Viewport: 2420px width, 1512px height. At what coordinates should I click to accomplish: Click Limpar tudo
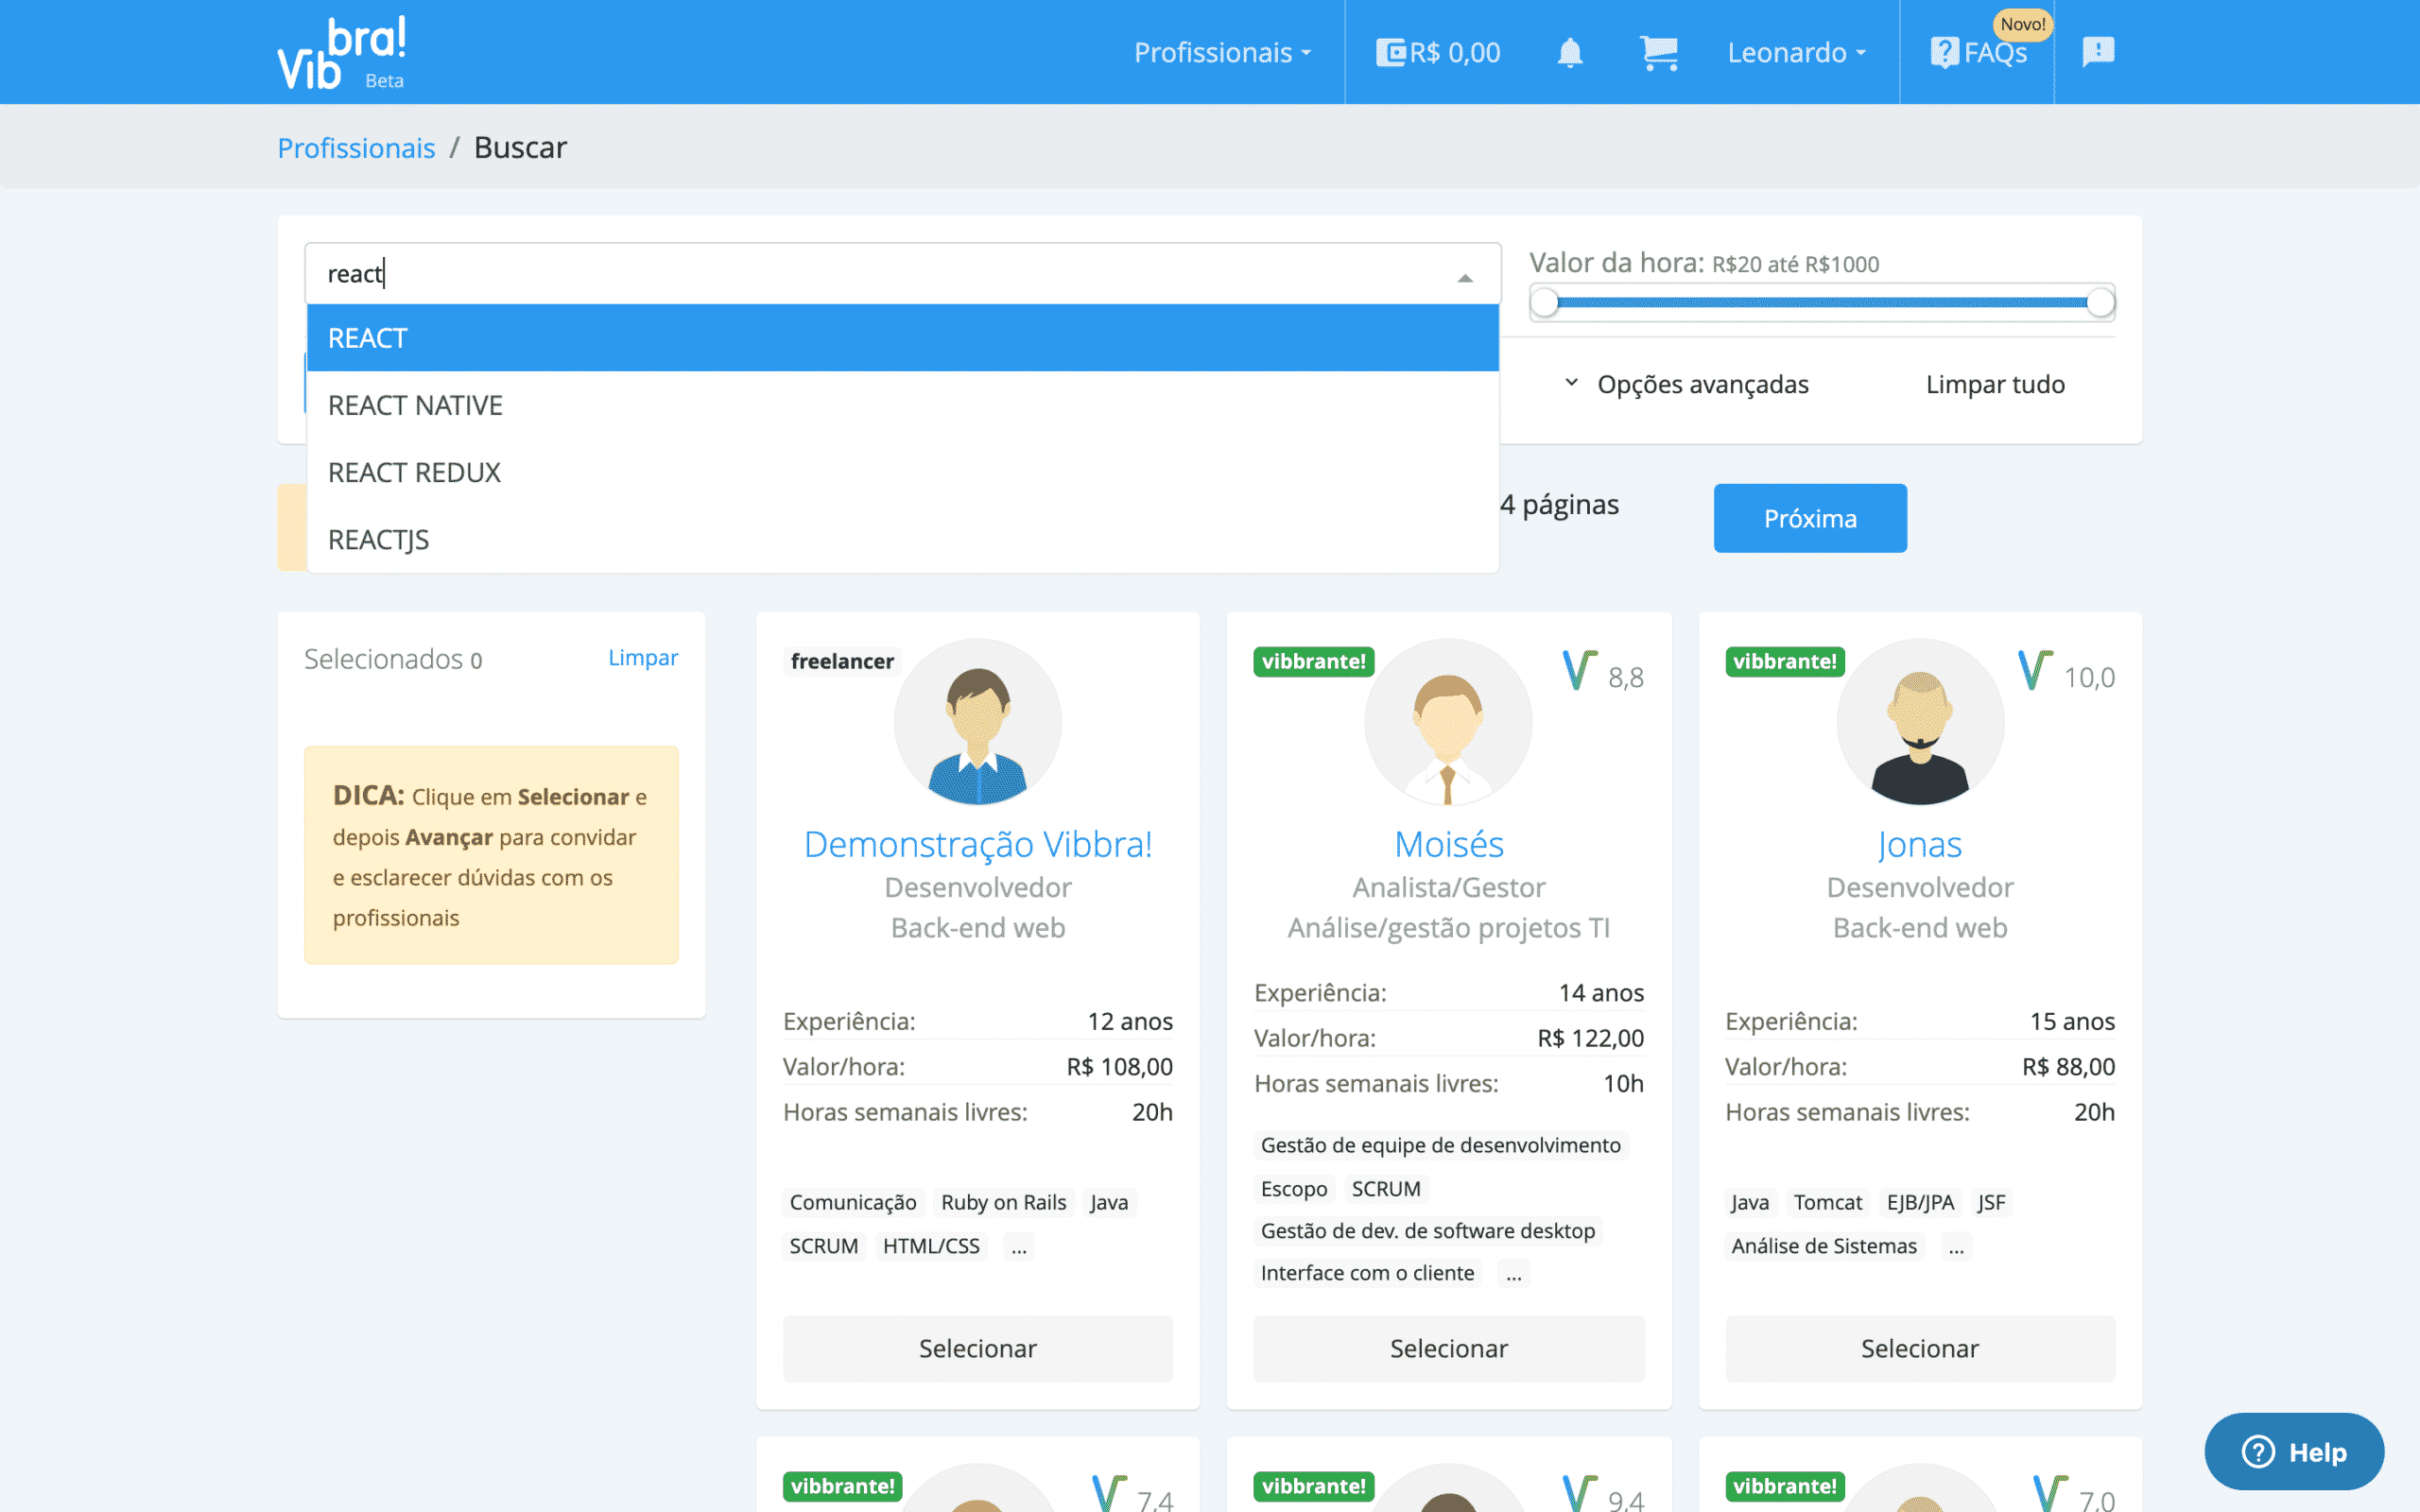pos(1995,384)
